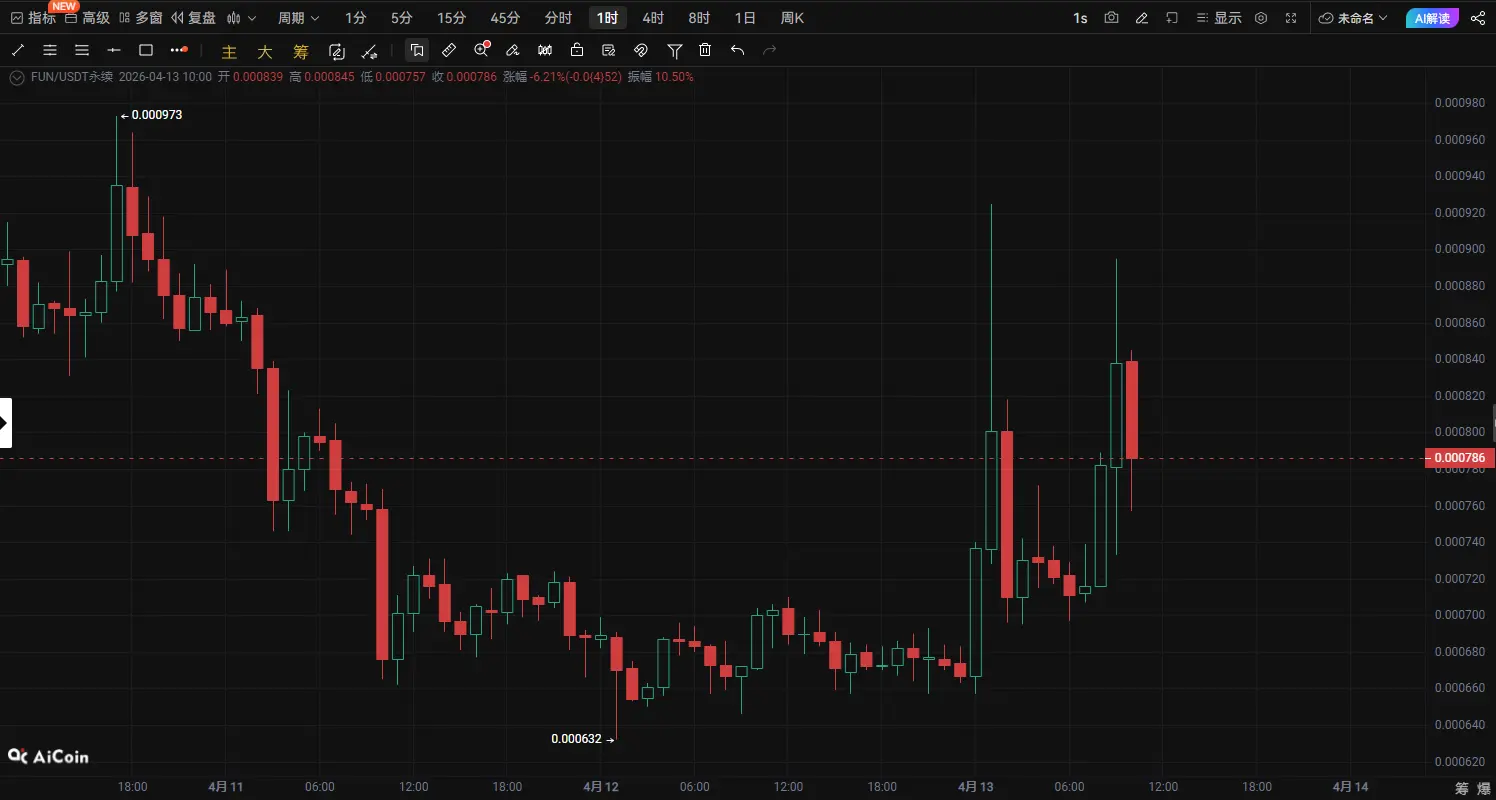This screenshot has height=800, width=1496.
Task: Expand the left side panel arrow
Action: pyautogui.click(x=5, y=422)
